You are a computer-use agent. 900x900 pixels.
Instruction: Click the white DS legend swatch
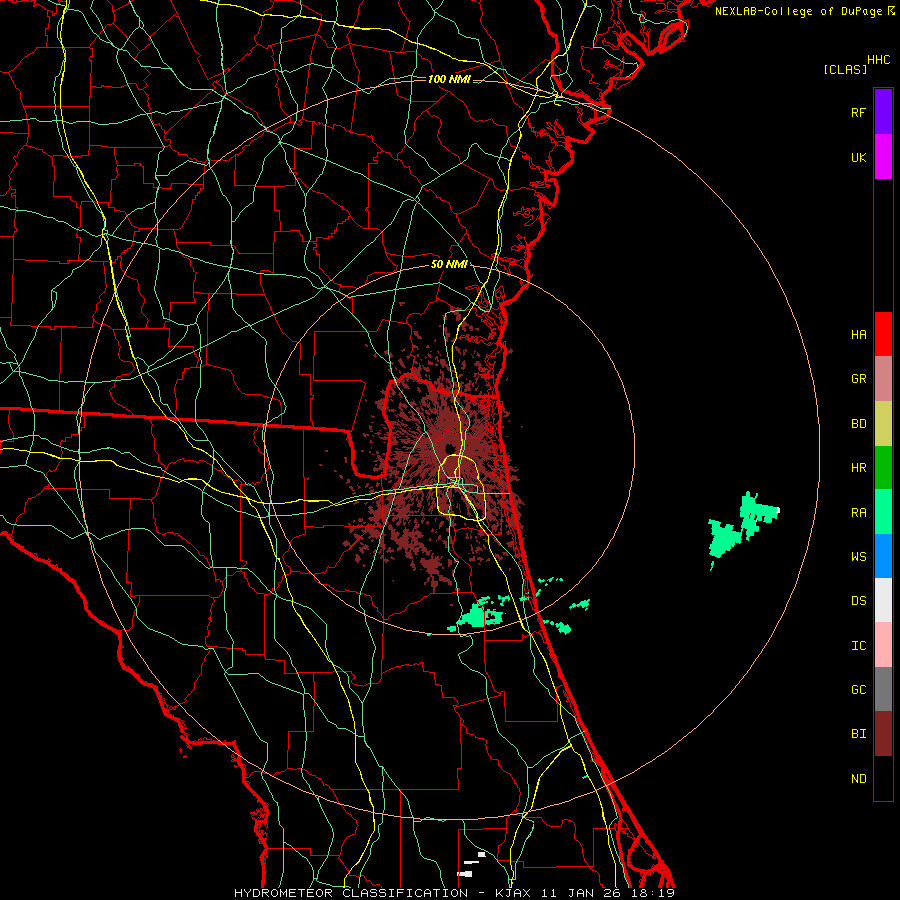point(883,600)
